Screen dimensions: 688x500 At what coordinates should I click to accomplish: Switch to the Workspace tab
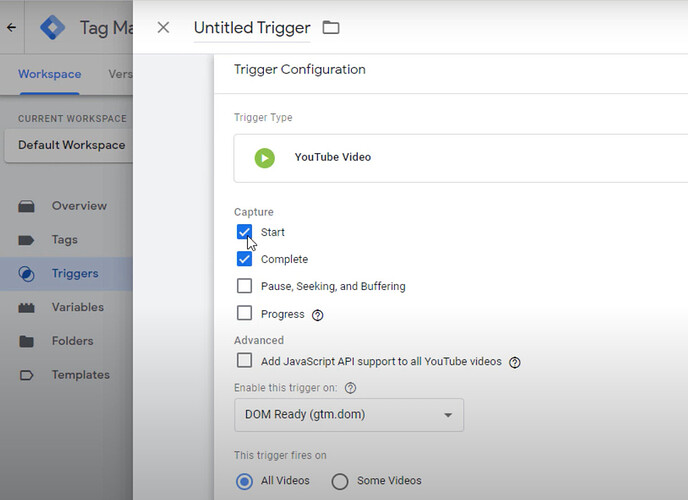(50, 74)
